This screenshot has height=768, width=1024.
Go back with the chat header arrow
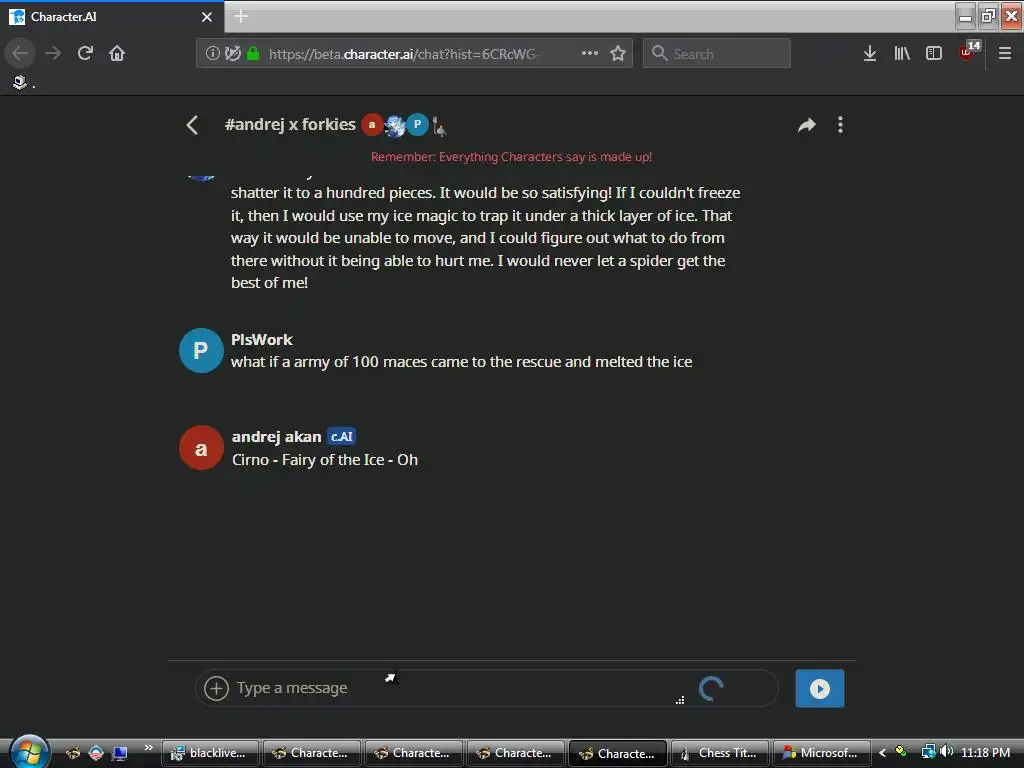[192, 125]
